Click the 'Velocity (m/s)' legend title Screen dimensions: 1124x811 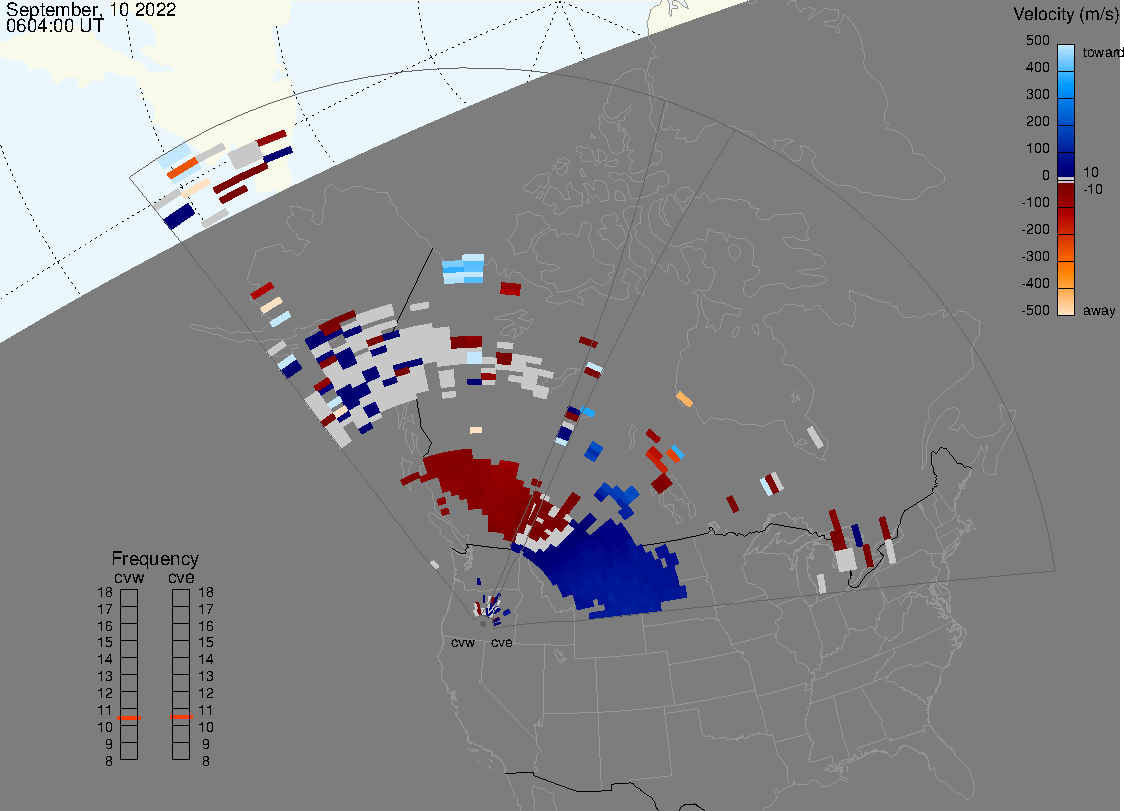click(x=1064, y=14)
